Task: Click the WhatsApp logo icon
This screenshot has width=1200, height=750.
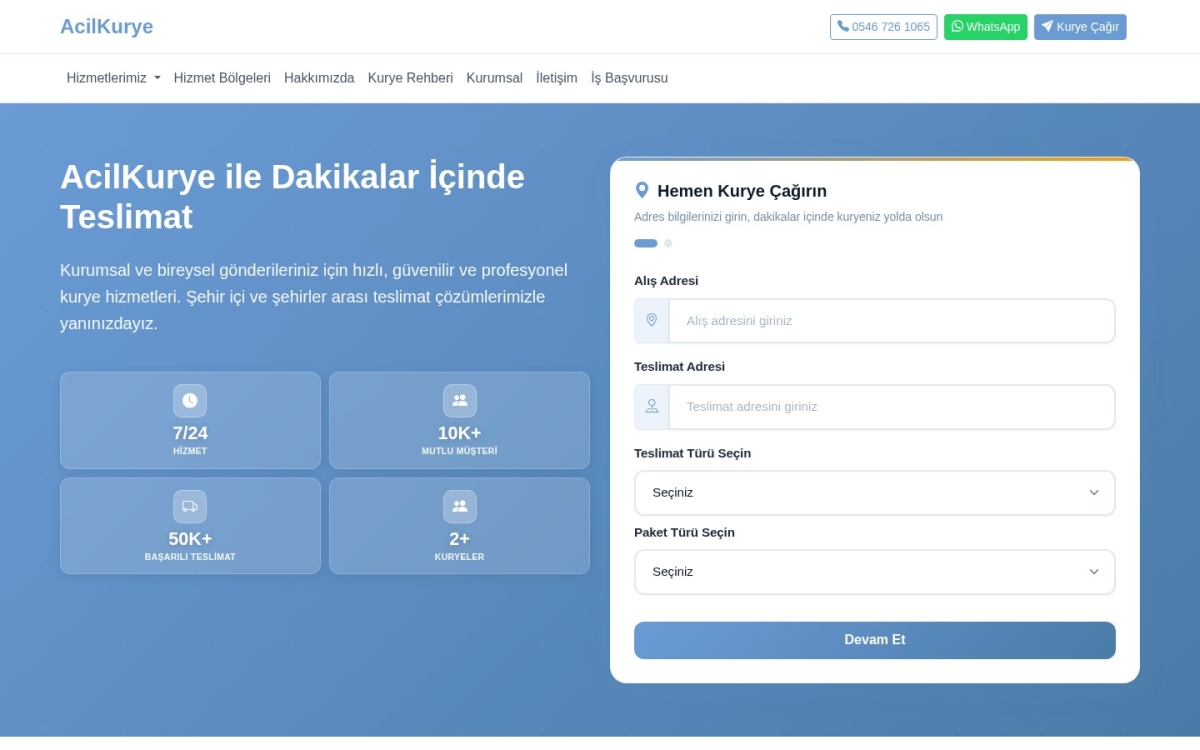Action: [x=957, y=27]
